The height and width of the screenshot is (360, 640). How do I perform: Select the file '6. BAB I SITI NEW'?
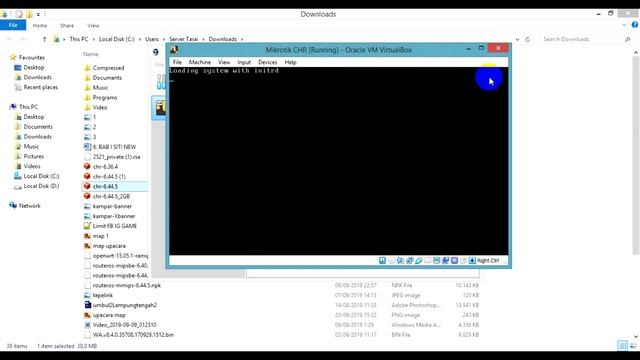pos(114,147)
